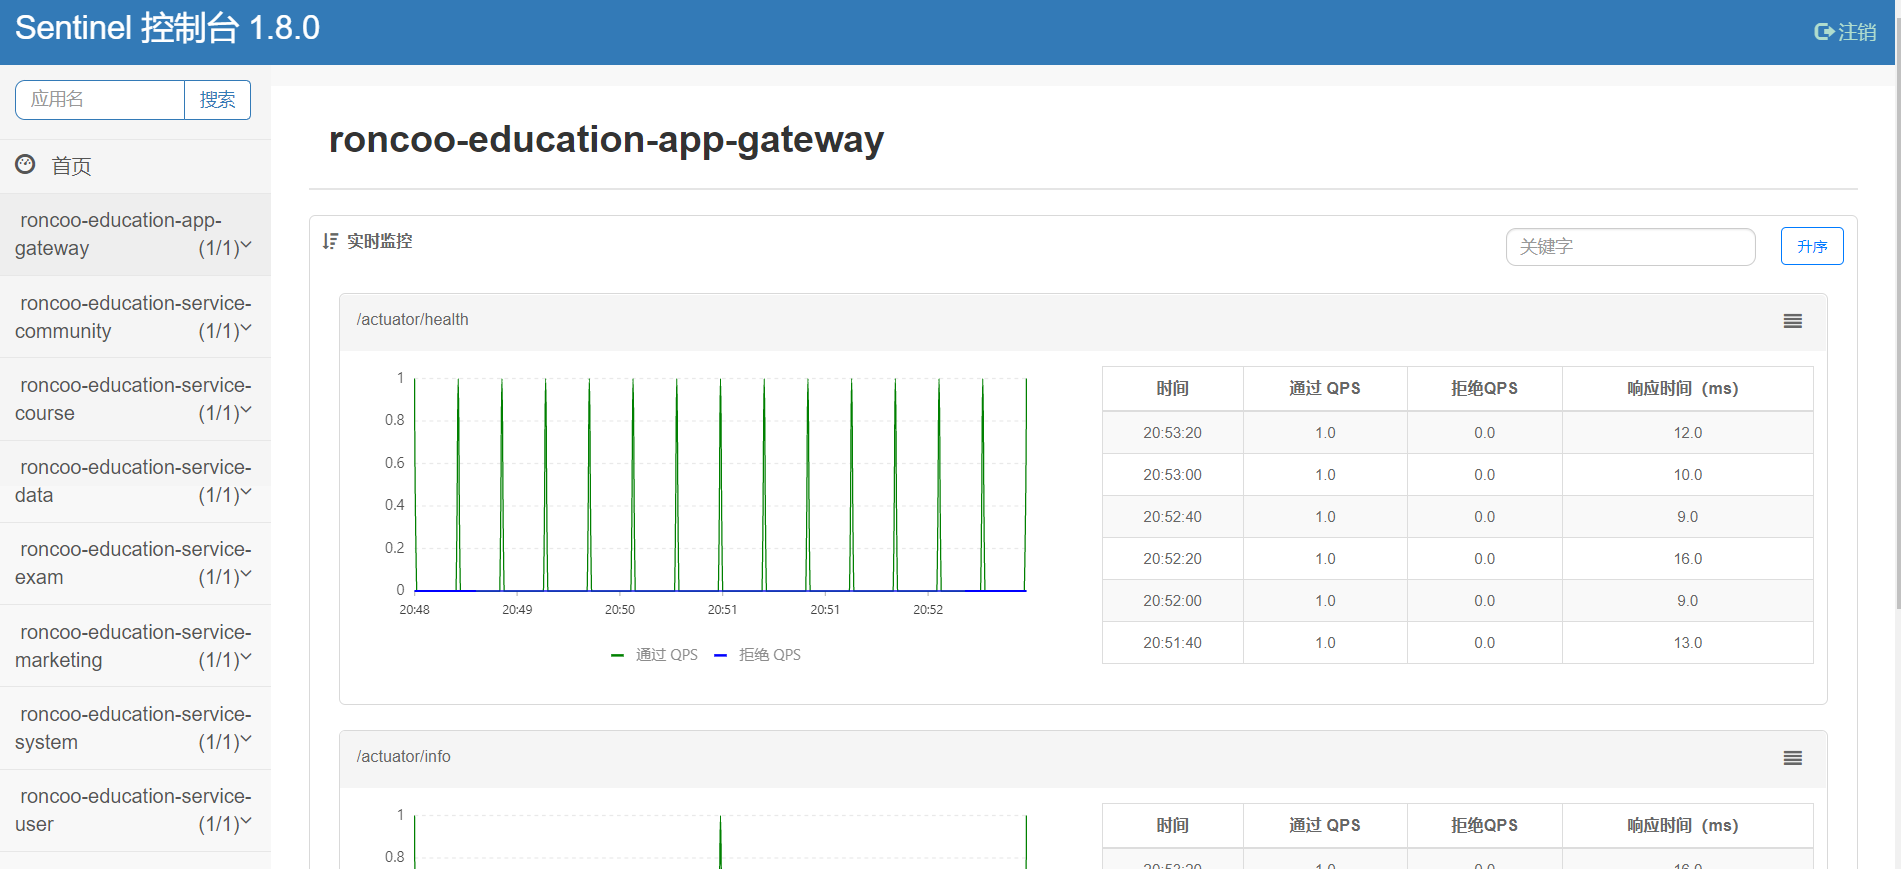Click the /actuator/info panel title
This screenshot has width=1901, height=869.
[403, 757]
